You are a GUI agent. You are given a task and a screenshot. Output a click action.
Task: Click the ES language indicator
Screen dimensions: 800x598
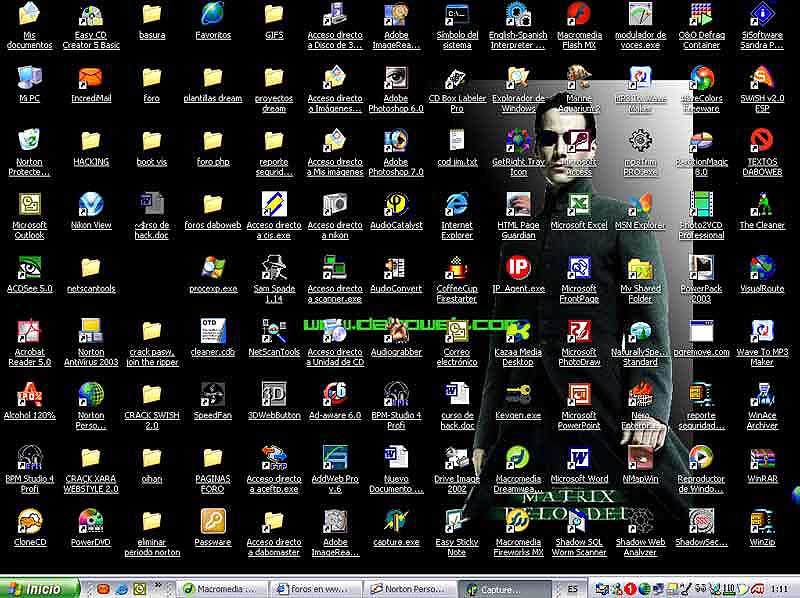pos(572,589)
